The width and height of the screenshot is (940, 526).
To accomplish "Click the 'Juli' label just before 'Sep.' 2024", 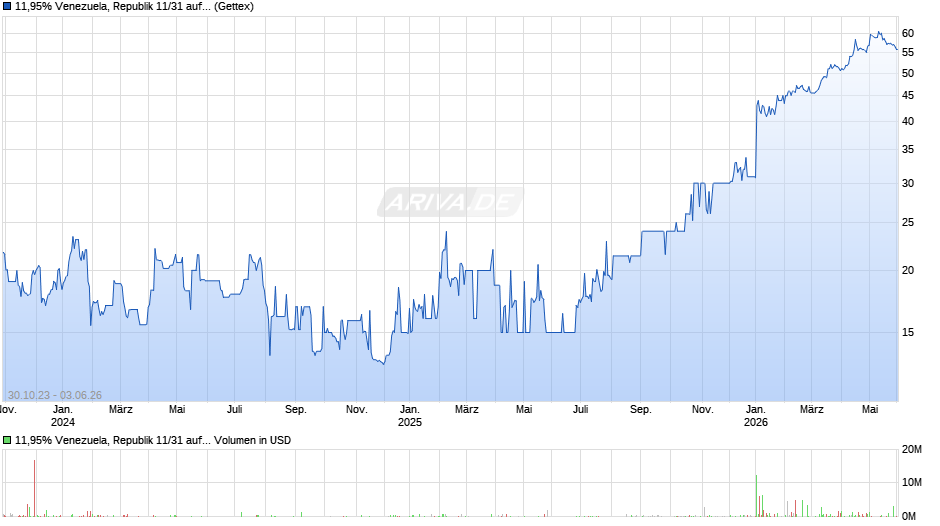I will 234,410.
